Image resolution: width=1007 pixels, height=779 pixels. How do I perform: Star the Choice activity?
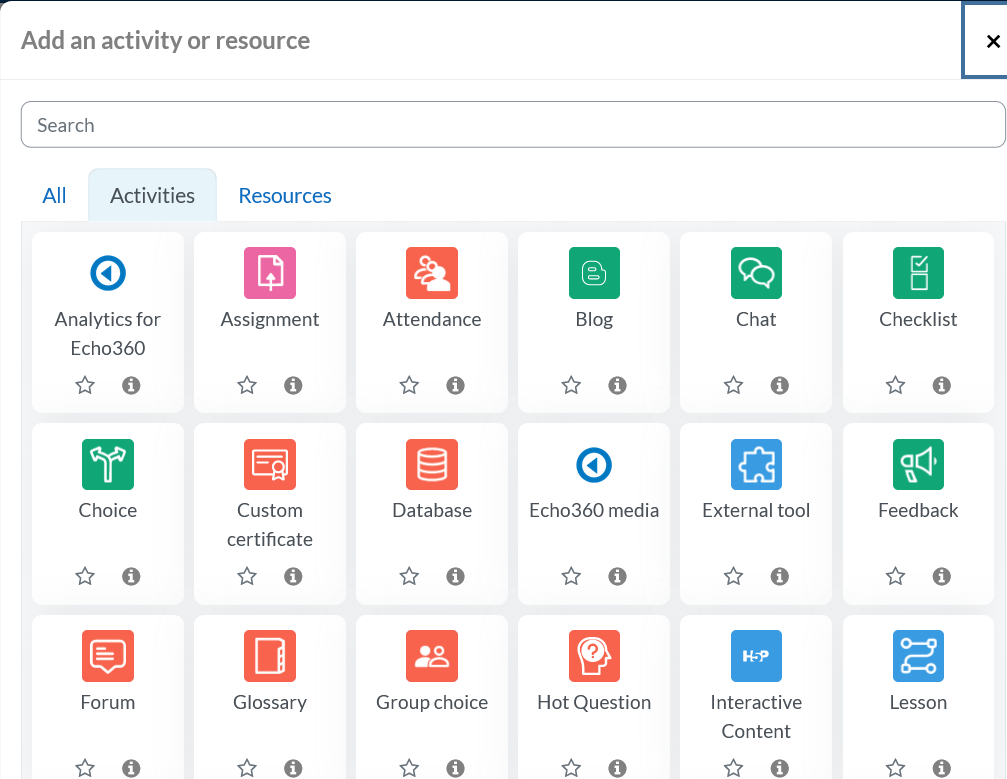click(x=85, y=576)
